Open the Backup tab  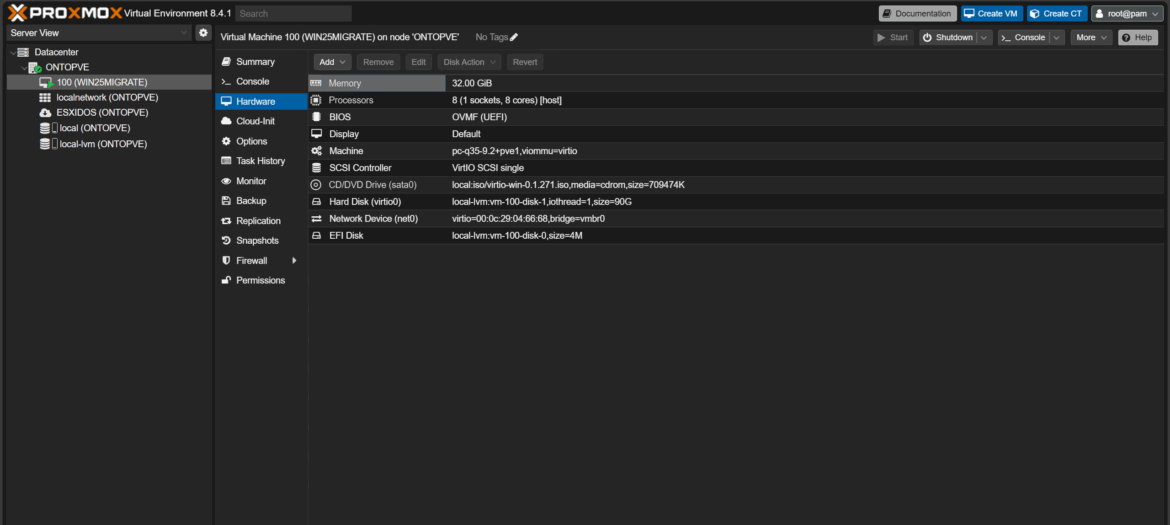(261, 201)
